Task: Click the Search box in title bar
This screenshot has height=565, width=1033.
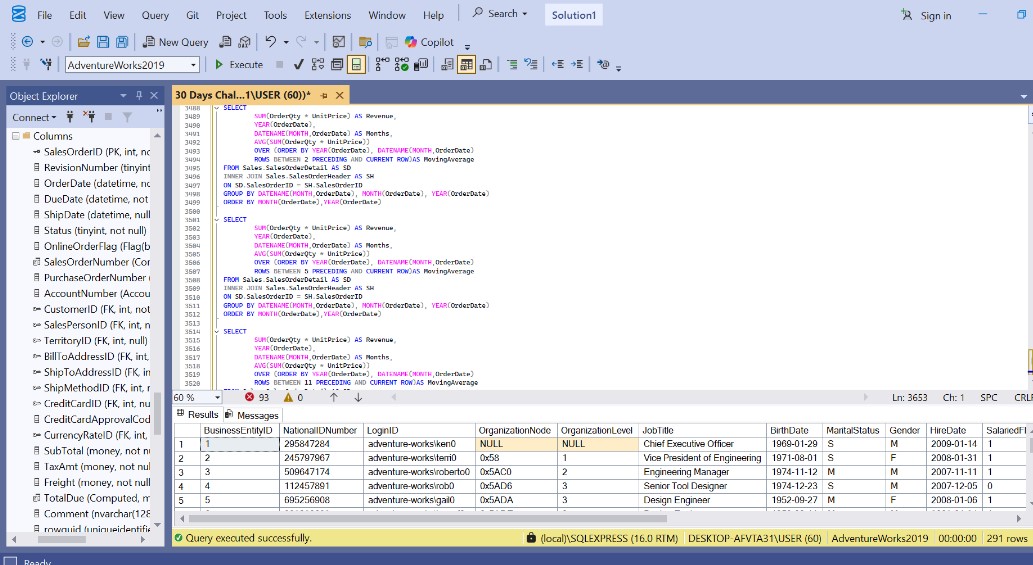Action: (x=502, y=14)
